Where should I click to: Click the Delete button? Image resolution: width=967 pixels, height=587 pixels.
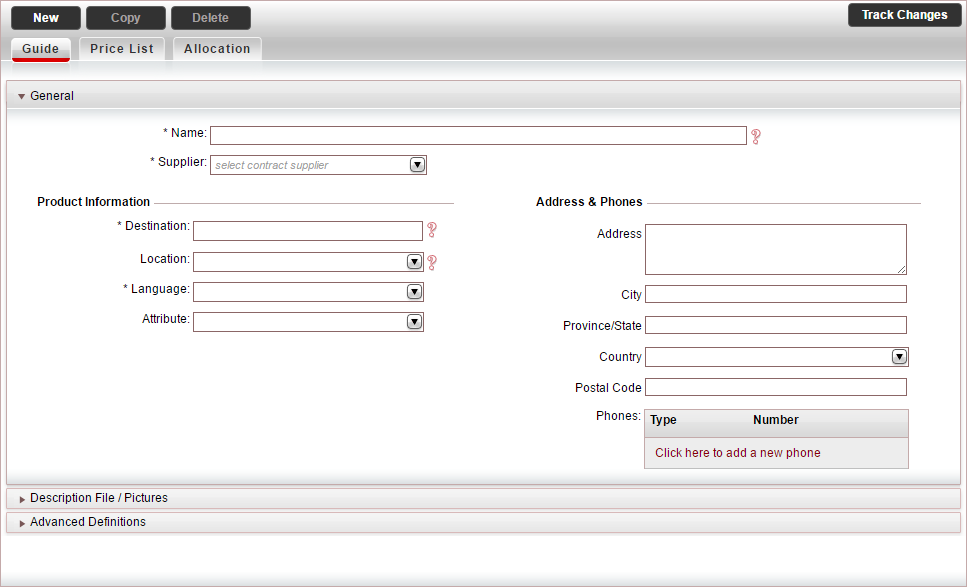210,18
